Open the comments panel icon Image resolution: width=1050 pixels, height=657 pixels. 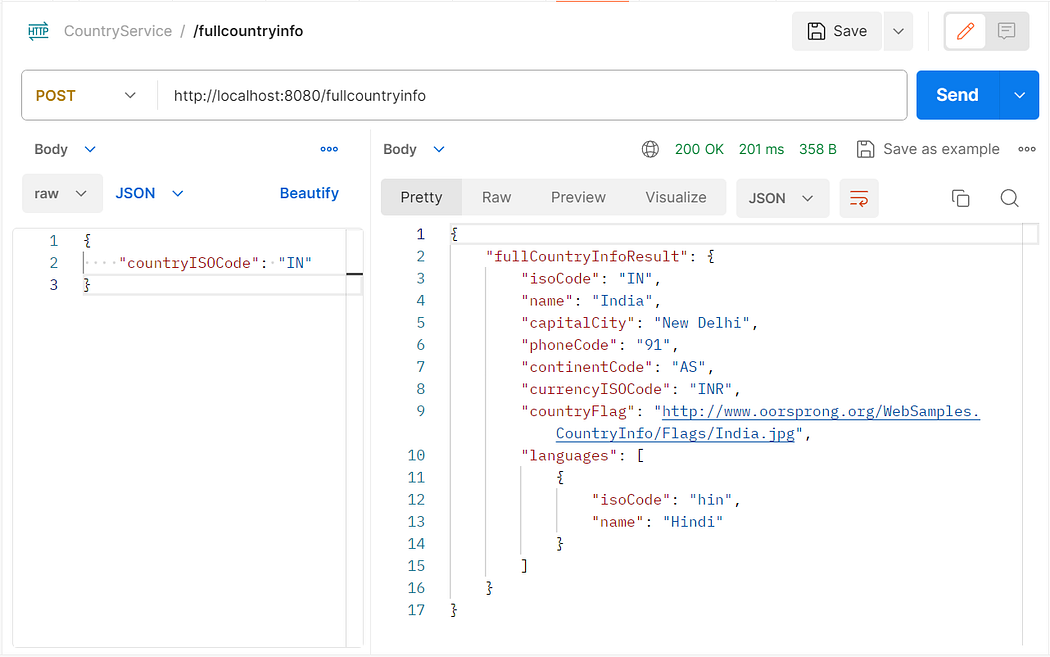(x=1007, y=31)
